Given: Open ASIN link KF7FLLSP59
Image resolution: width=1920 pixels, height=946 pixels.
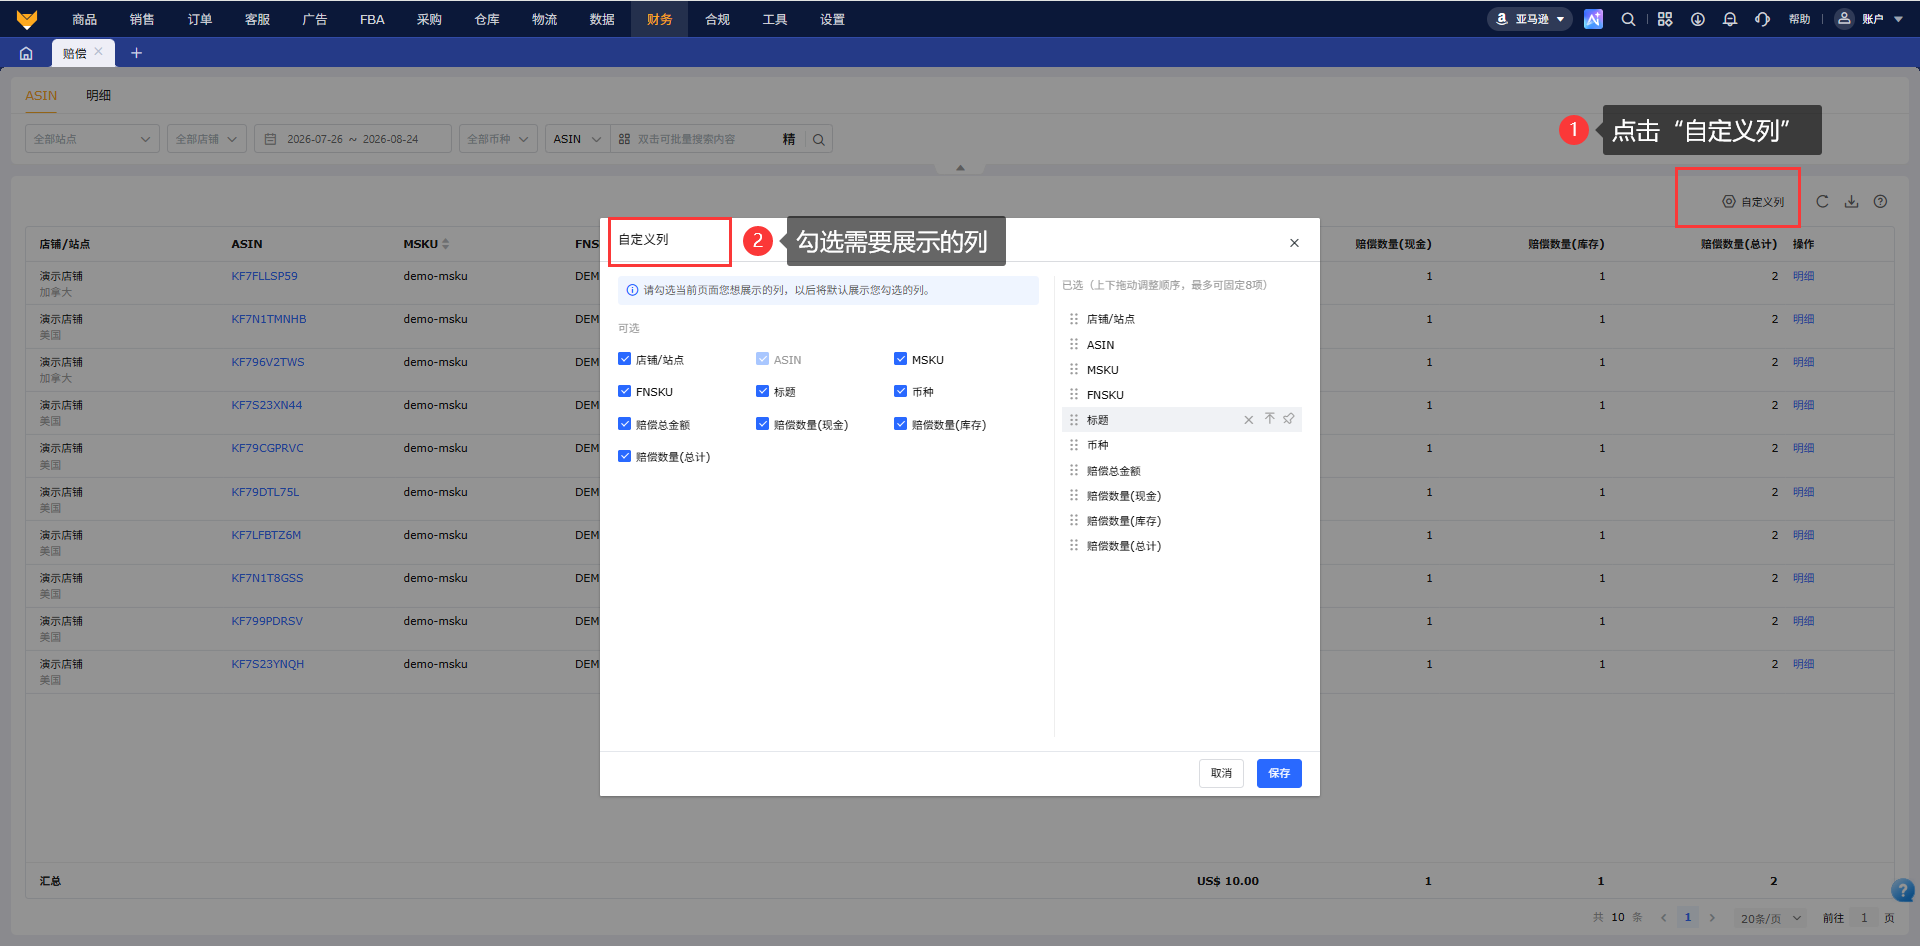Looking at the screenshot, I should 264,276.
